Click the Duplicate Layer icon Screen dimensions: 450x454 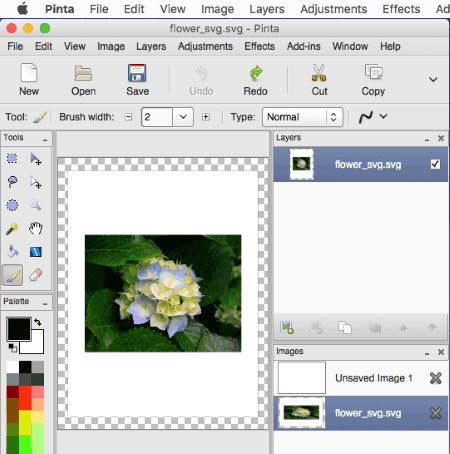click(x=345, y=328)
